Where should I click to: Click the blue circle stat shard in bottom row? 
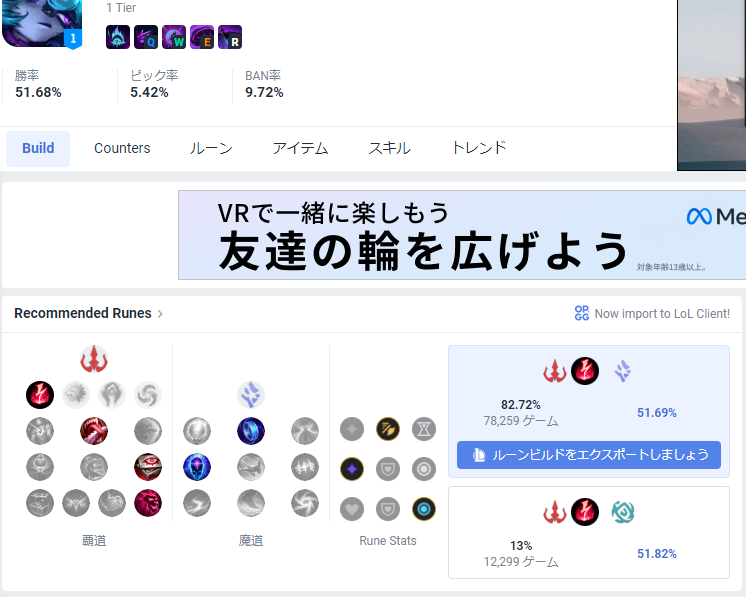[x=424, y=509]
